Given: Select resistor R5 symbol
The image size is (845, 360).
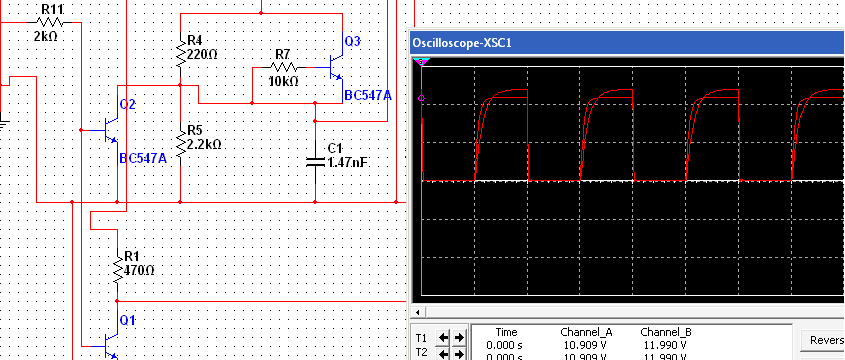Looking at the screenshot, I should click(180, 143).
